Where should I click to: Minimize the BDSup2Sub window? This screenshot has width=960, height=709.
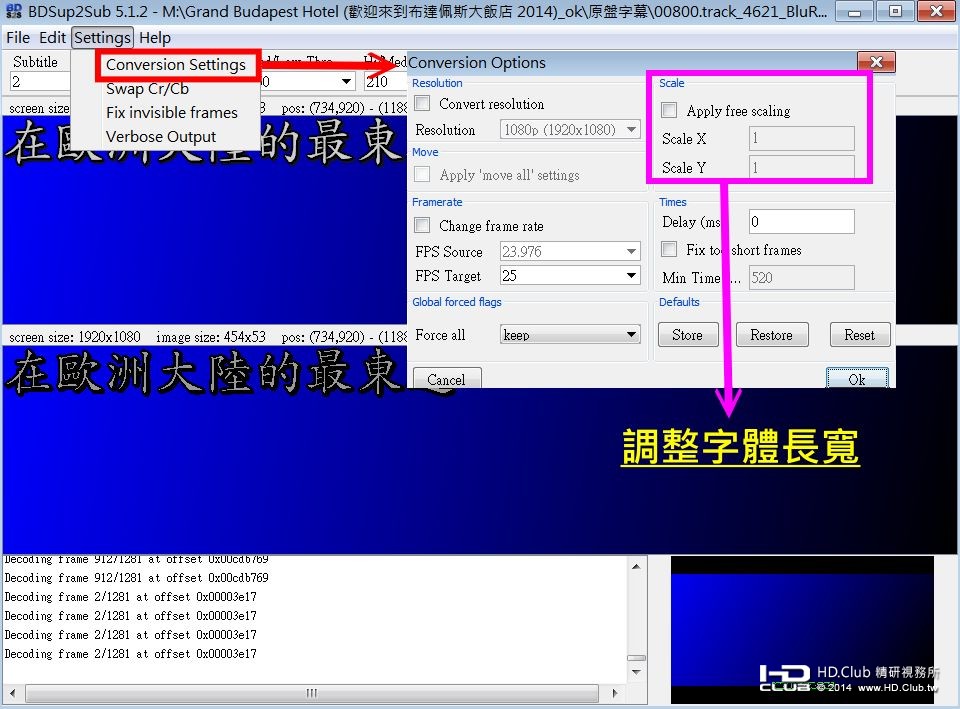[855, 11]
